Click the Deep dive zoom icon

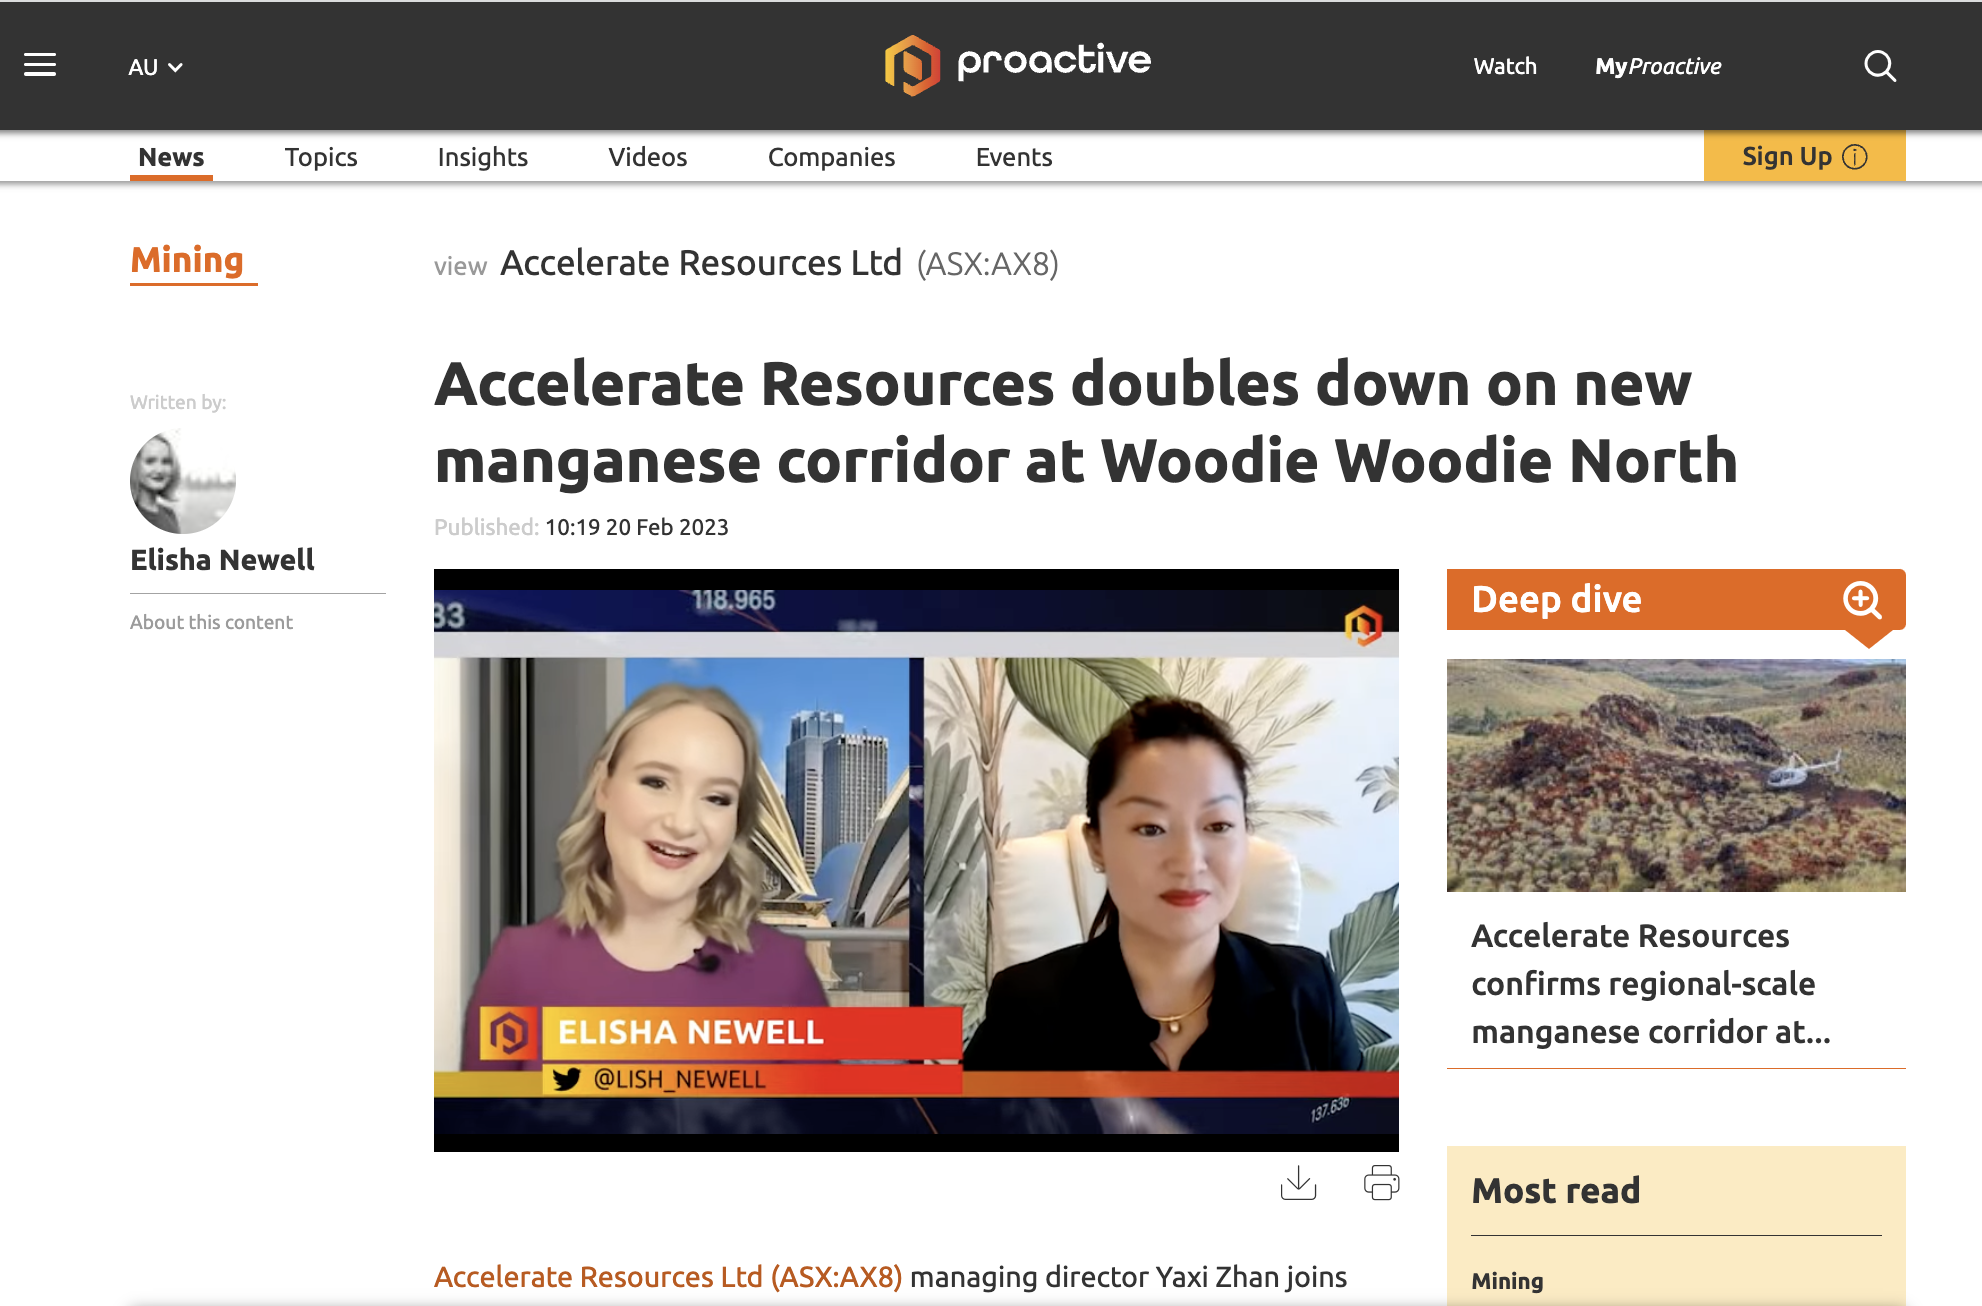click(1862, 600)
